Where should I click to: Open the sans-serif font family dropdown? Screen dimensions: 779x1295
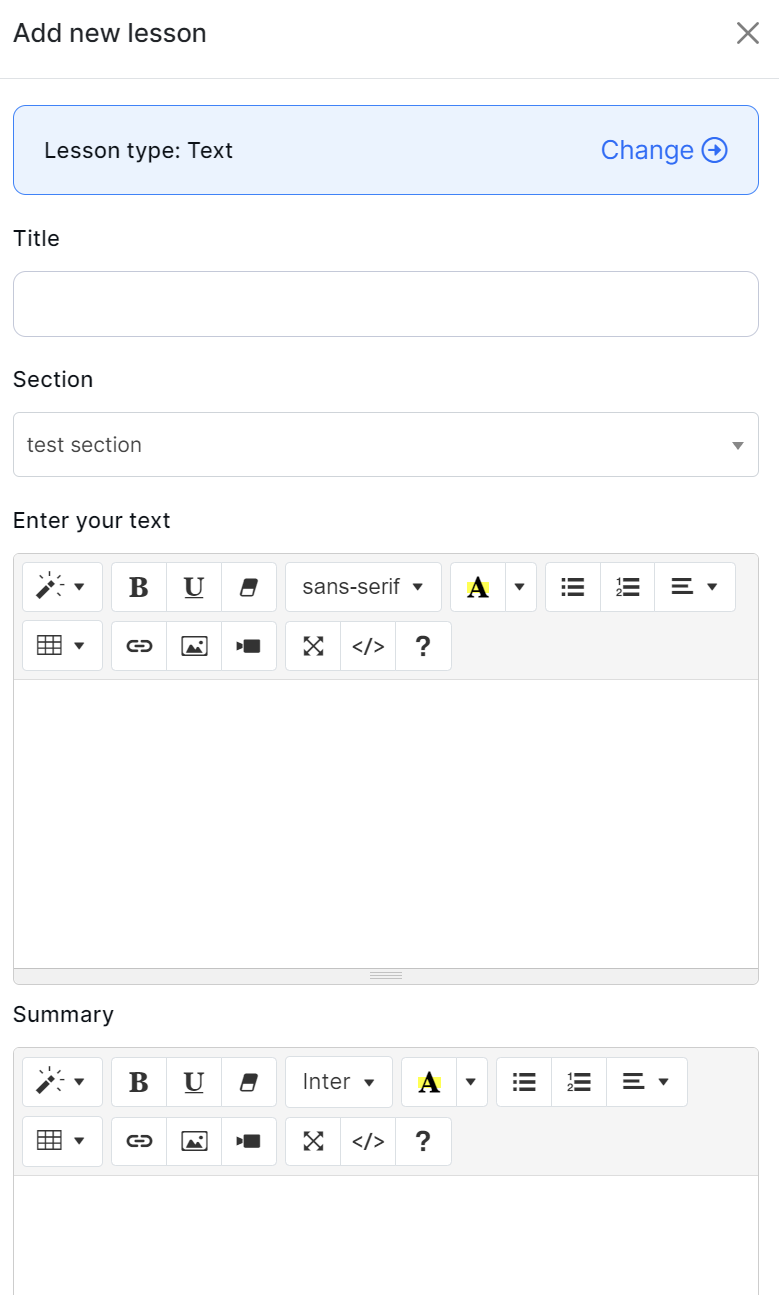(x=363, y=587)
